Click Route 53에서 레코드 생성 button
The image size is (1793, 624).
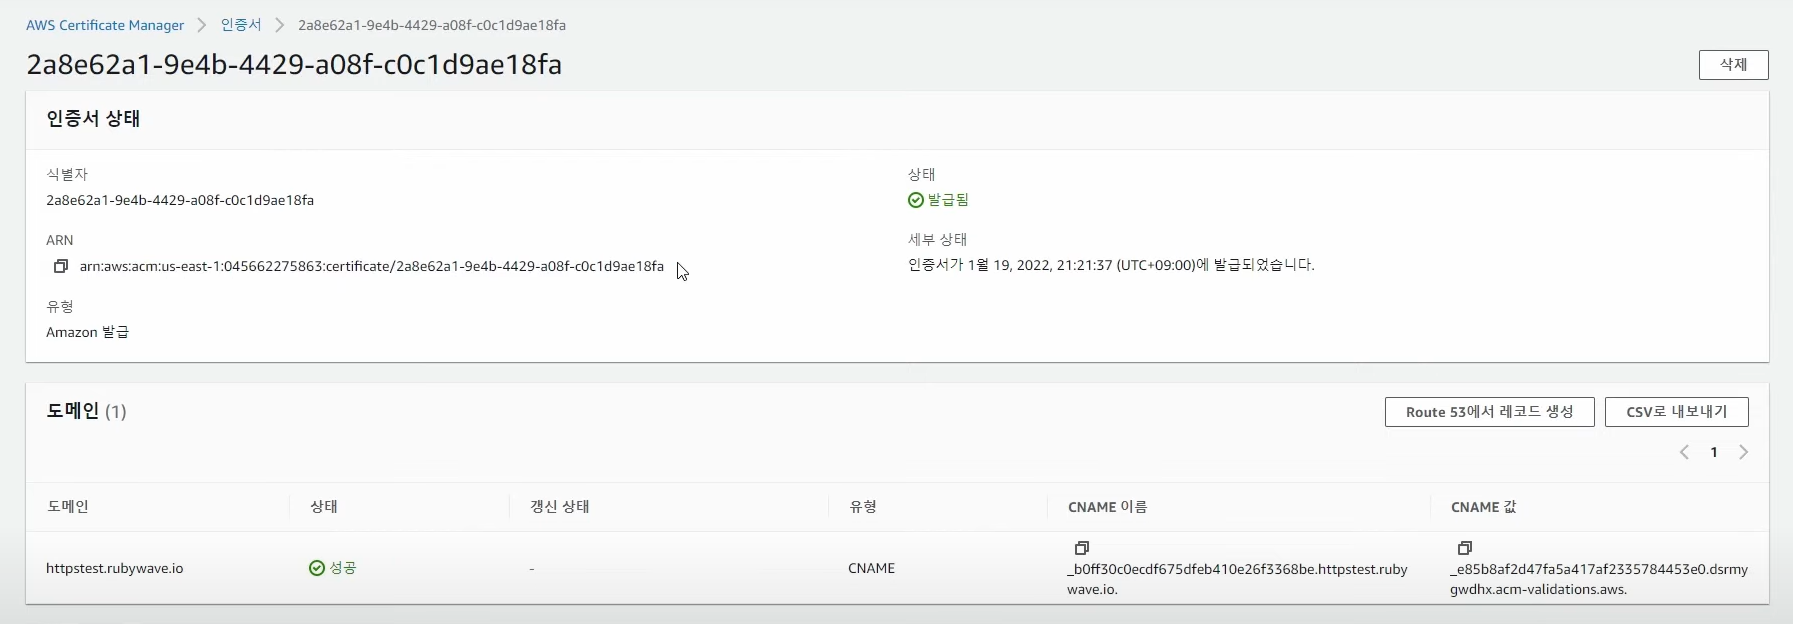click(1489, 412)
